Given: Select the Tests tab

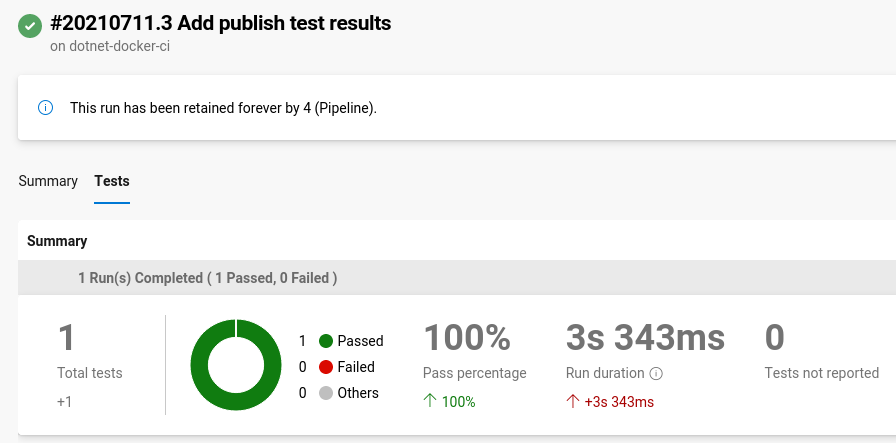Looking at the screenshot, I should coord(112,181).
